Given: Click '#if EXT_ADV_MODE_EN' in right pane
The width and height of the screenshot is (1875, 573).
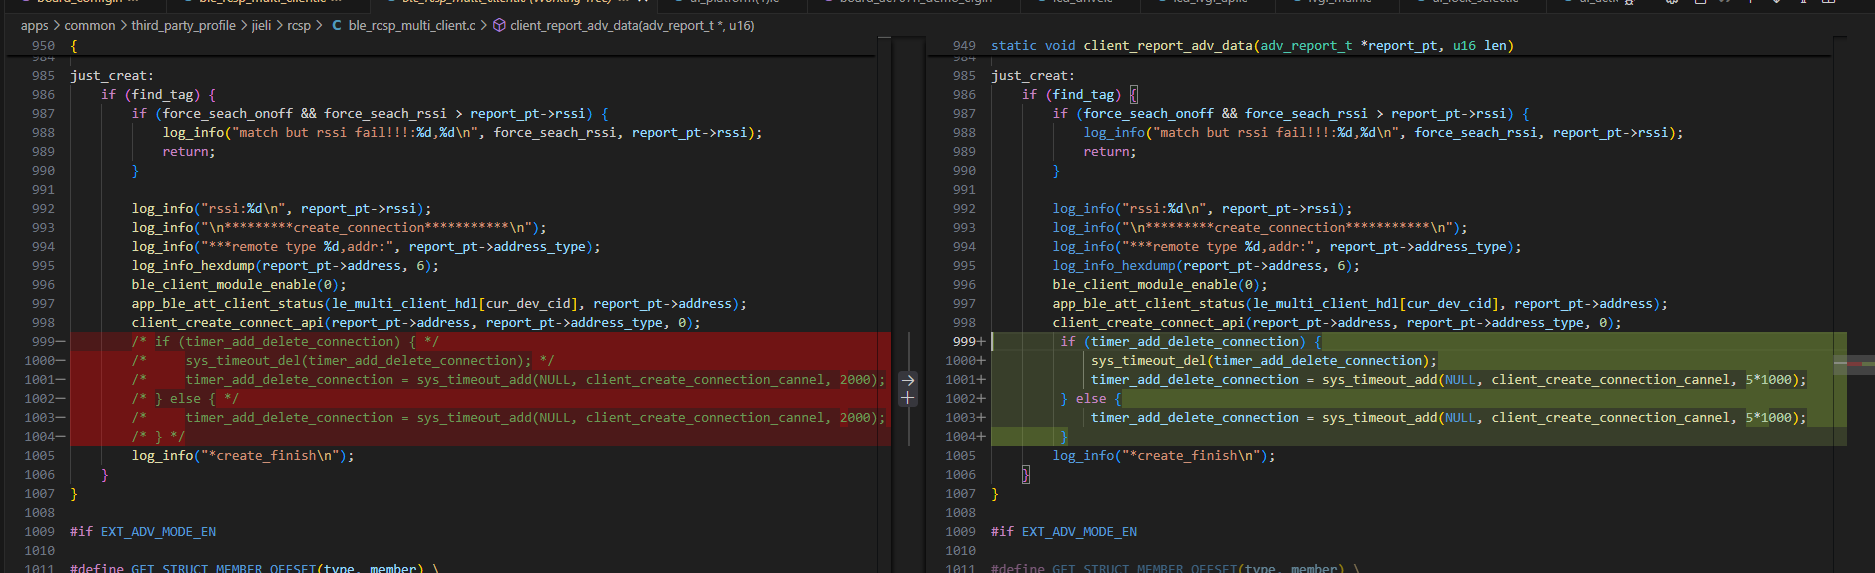Looking at the screenshot, I should coord(1064,532).
